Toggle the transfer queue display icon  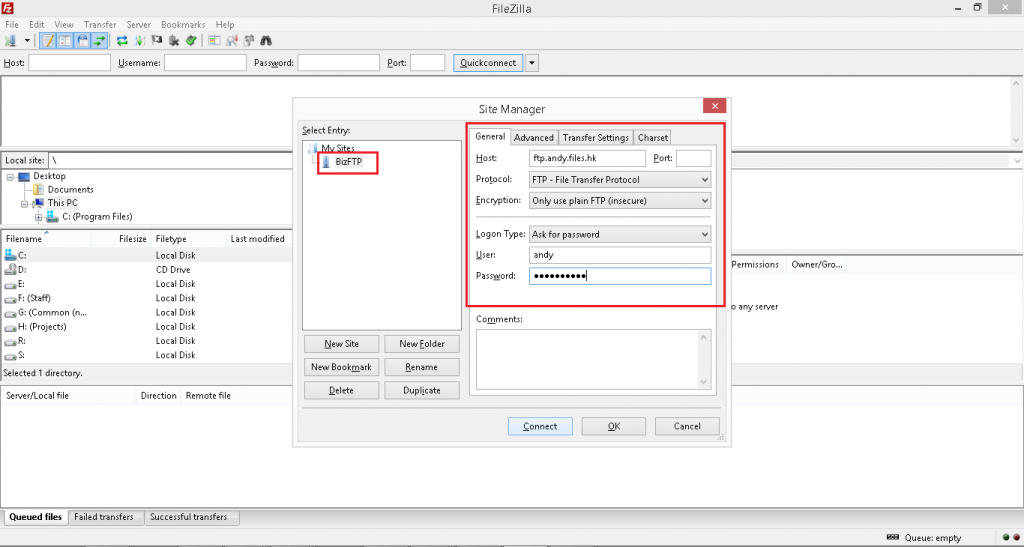[x=99, y=40]
